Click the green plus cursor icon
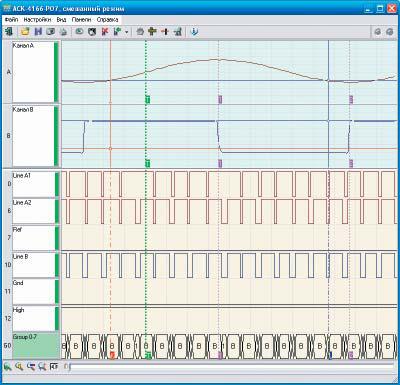Image resolution: width=400 pixels, height=385 pixels. 153,32
